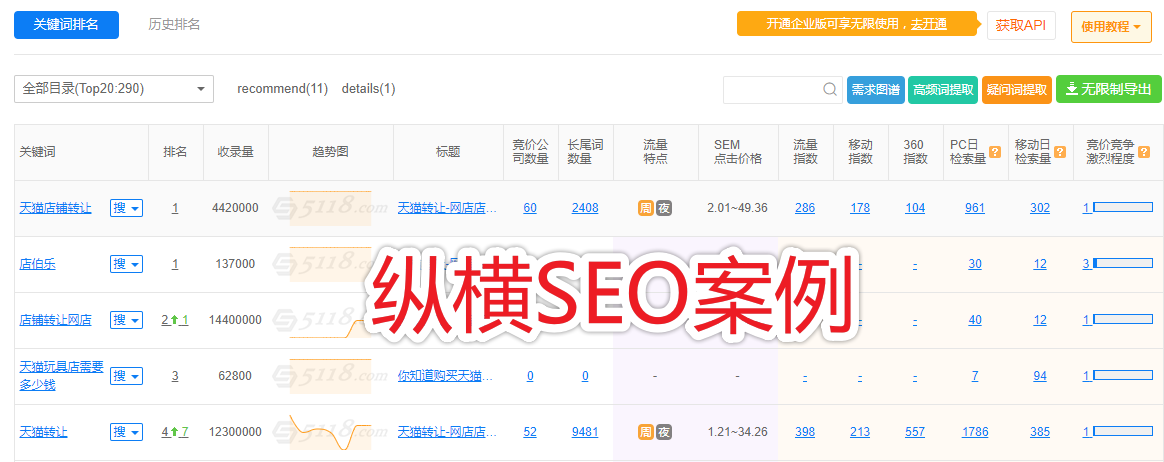
Task: Click the 需求图谱 button
Action: pos(876,90)
